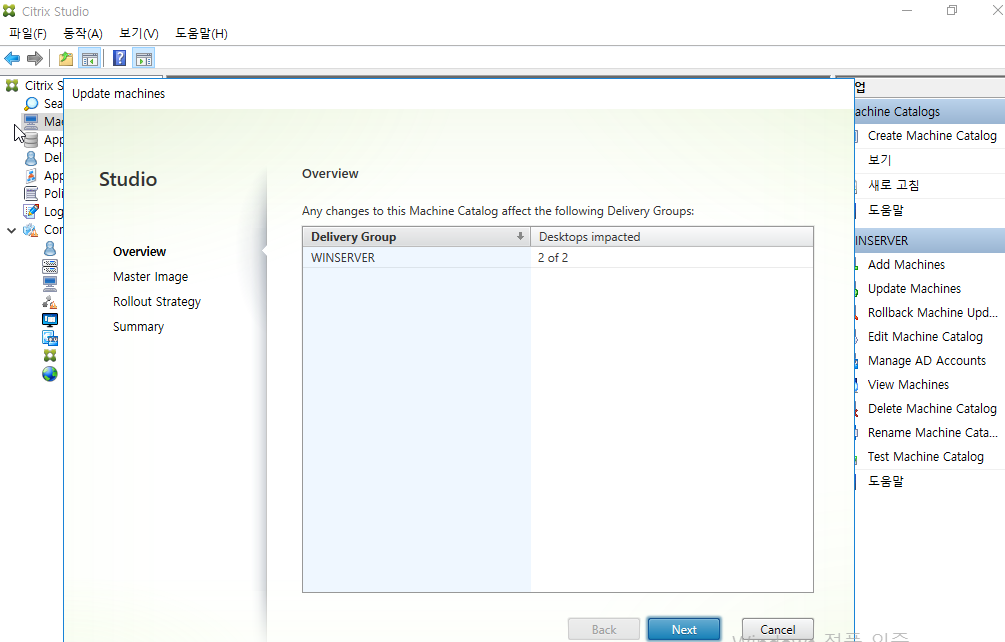Open the 도움말(H) menu

[x=201, y=33]
